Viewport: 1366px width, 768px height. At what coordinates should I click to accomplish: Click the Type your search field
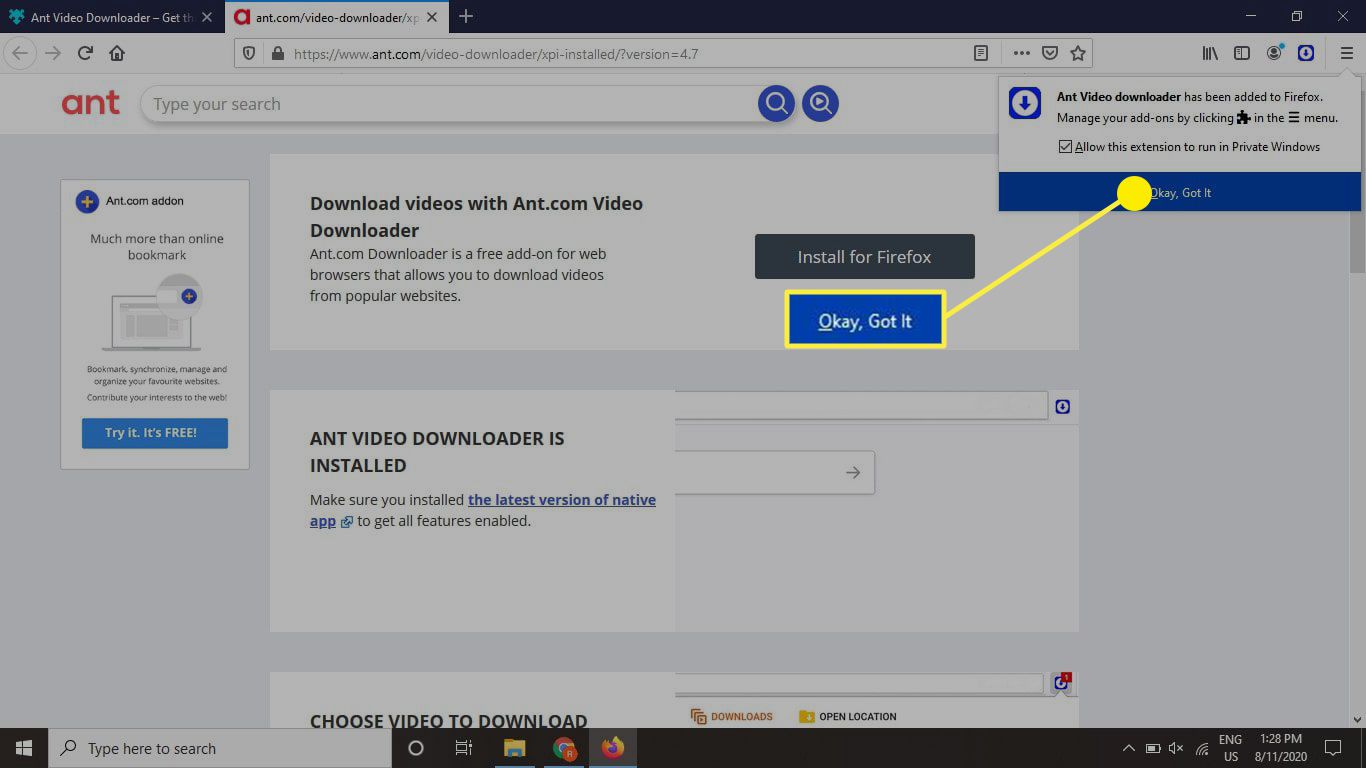450,104
